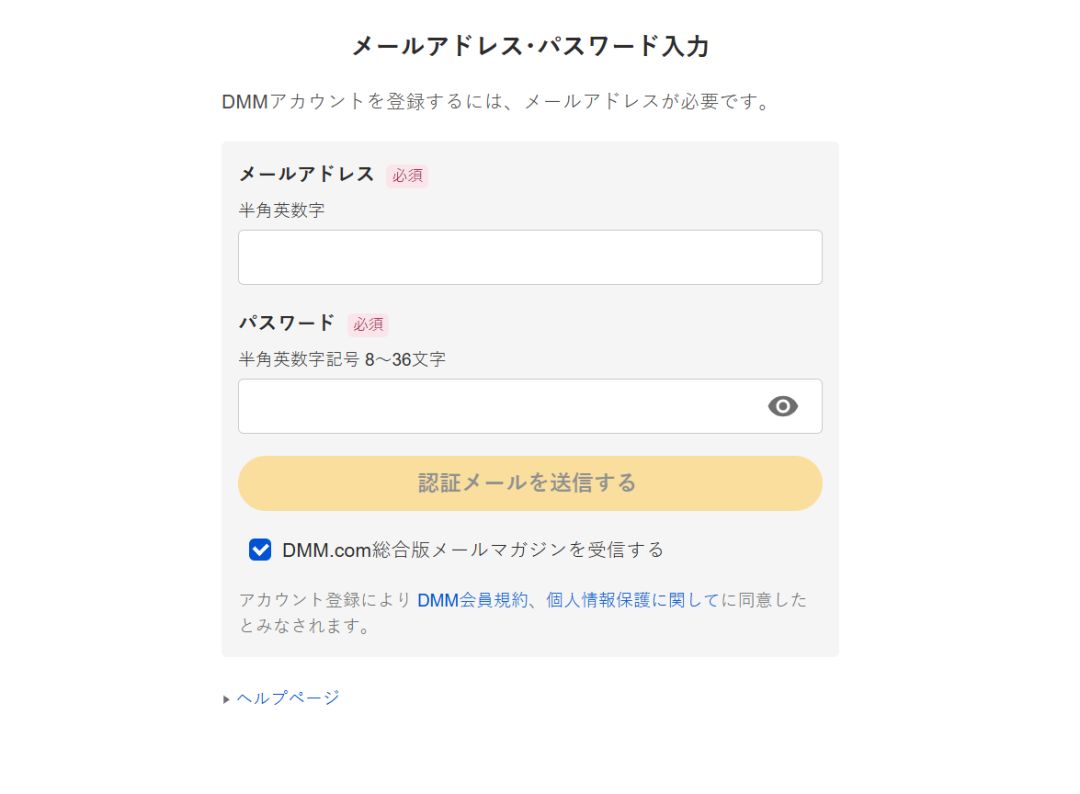
Task: Click the メールアドレス field label
Action: tap(306, 174)
